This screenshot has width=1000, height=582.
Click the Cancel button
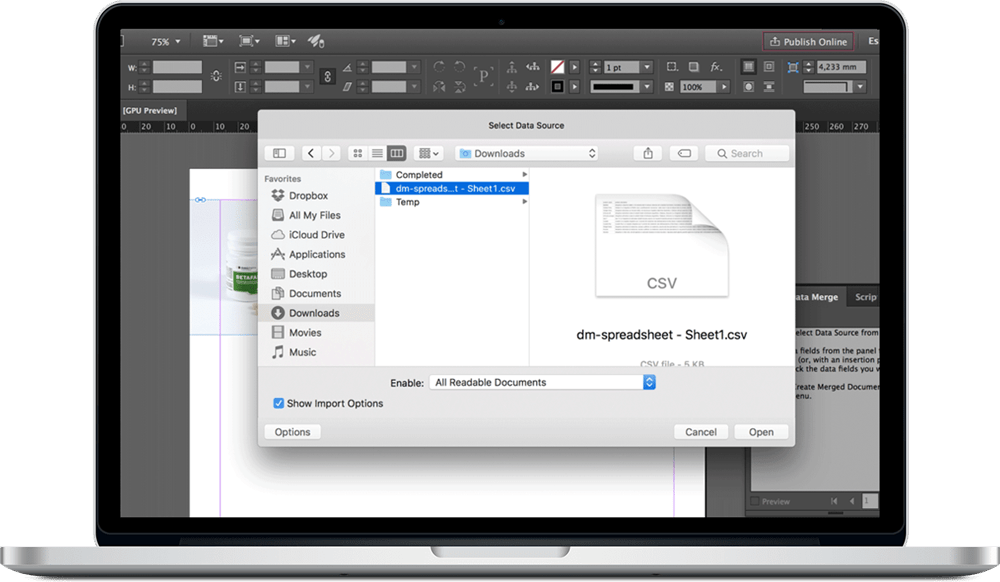tap(701, 432)
